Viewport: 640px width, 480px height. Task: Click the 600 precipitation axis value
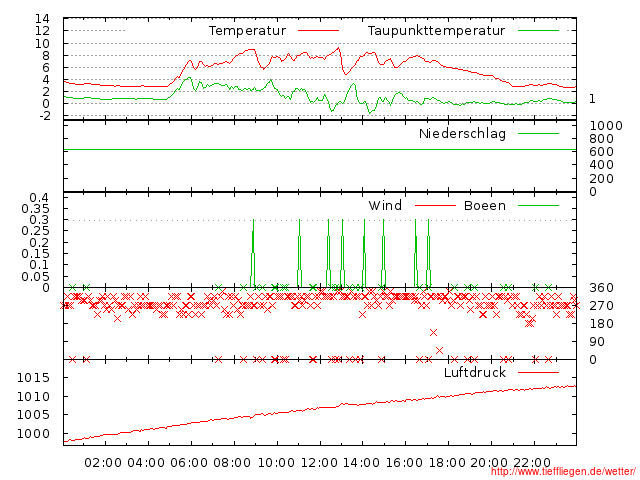coord(602,152)
